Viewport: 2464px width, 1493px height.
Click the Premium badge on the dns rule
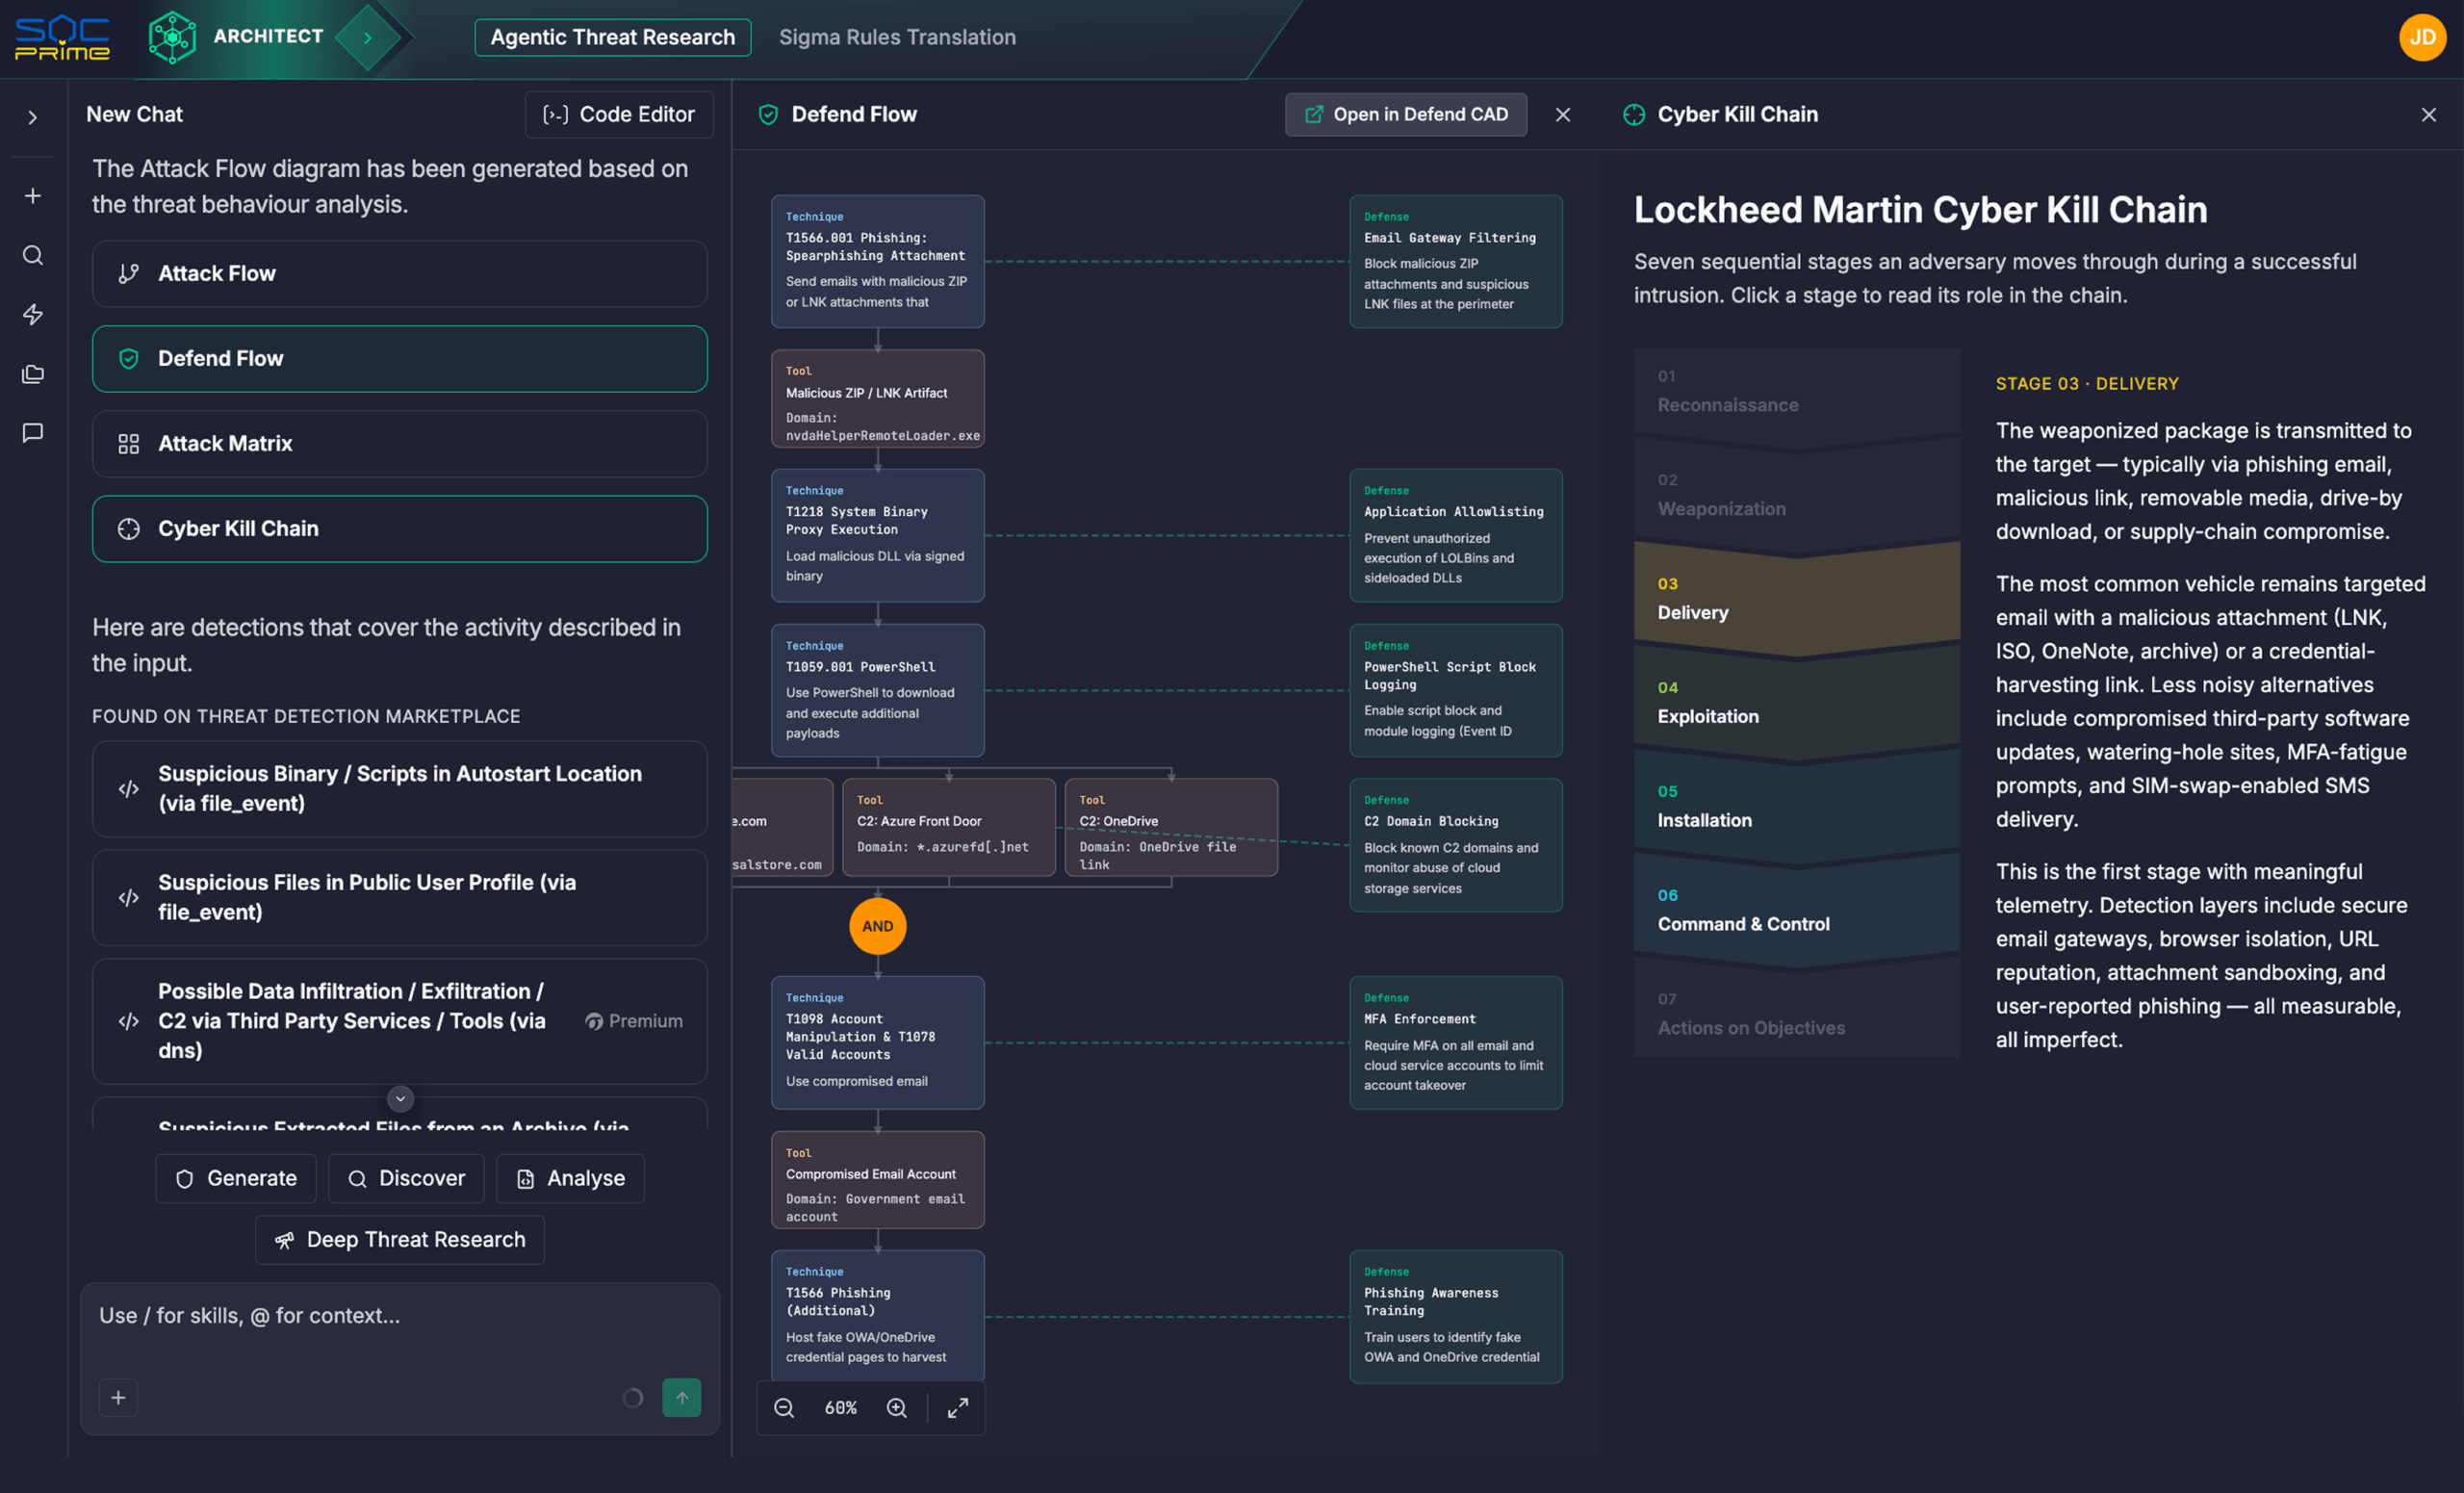(x=634, y=1021)
